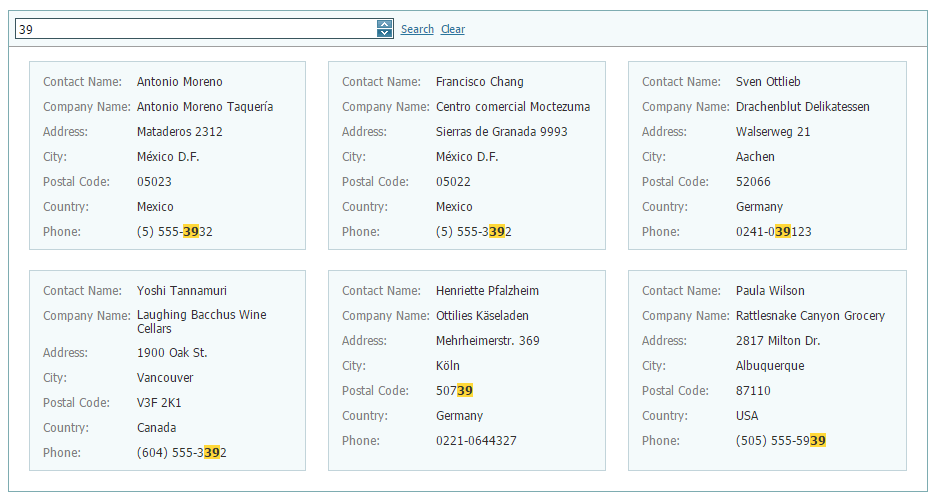Image resolution: width=936 pixels, height=502 pixels.
Task: Click postal code 05023
Action: (154, 182)
